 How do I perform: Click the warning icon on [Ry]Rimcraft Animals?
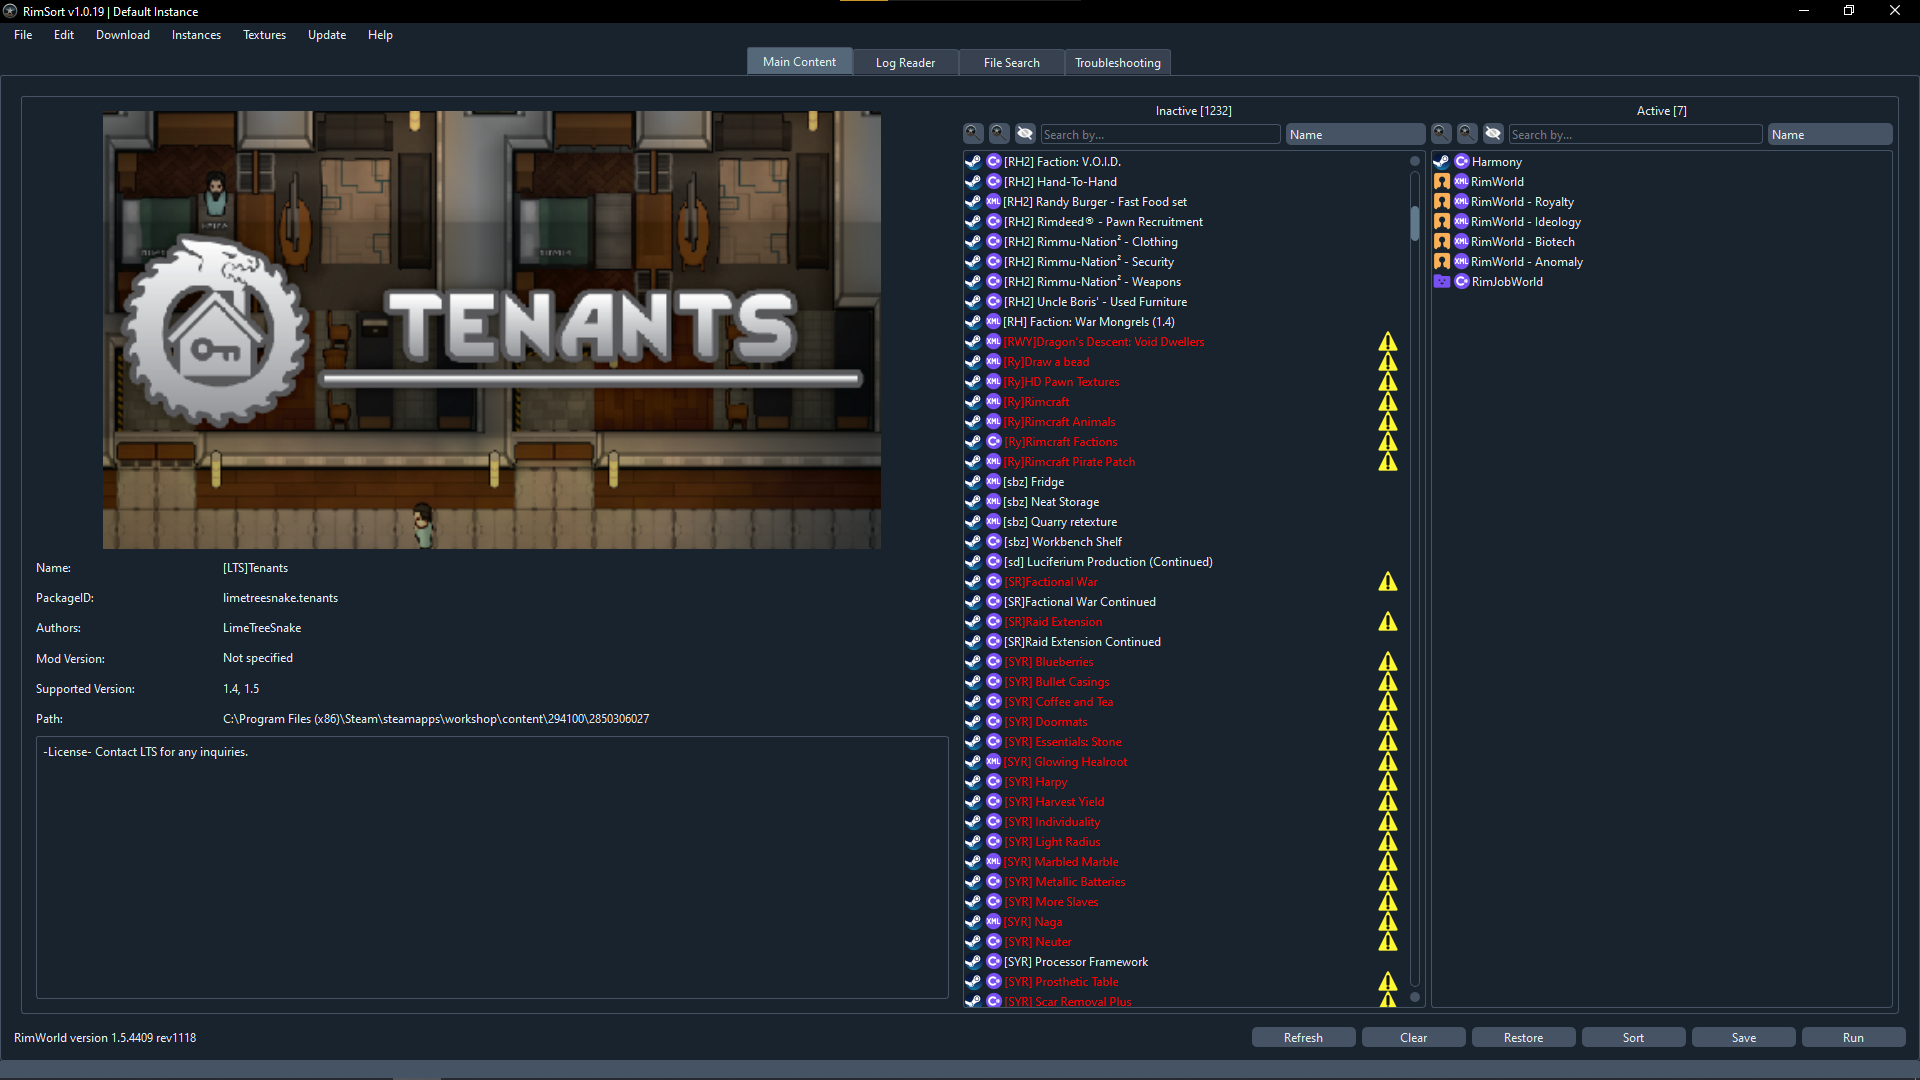pos(1388,422)
